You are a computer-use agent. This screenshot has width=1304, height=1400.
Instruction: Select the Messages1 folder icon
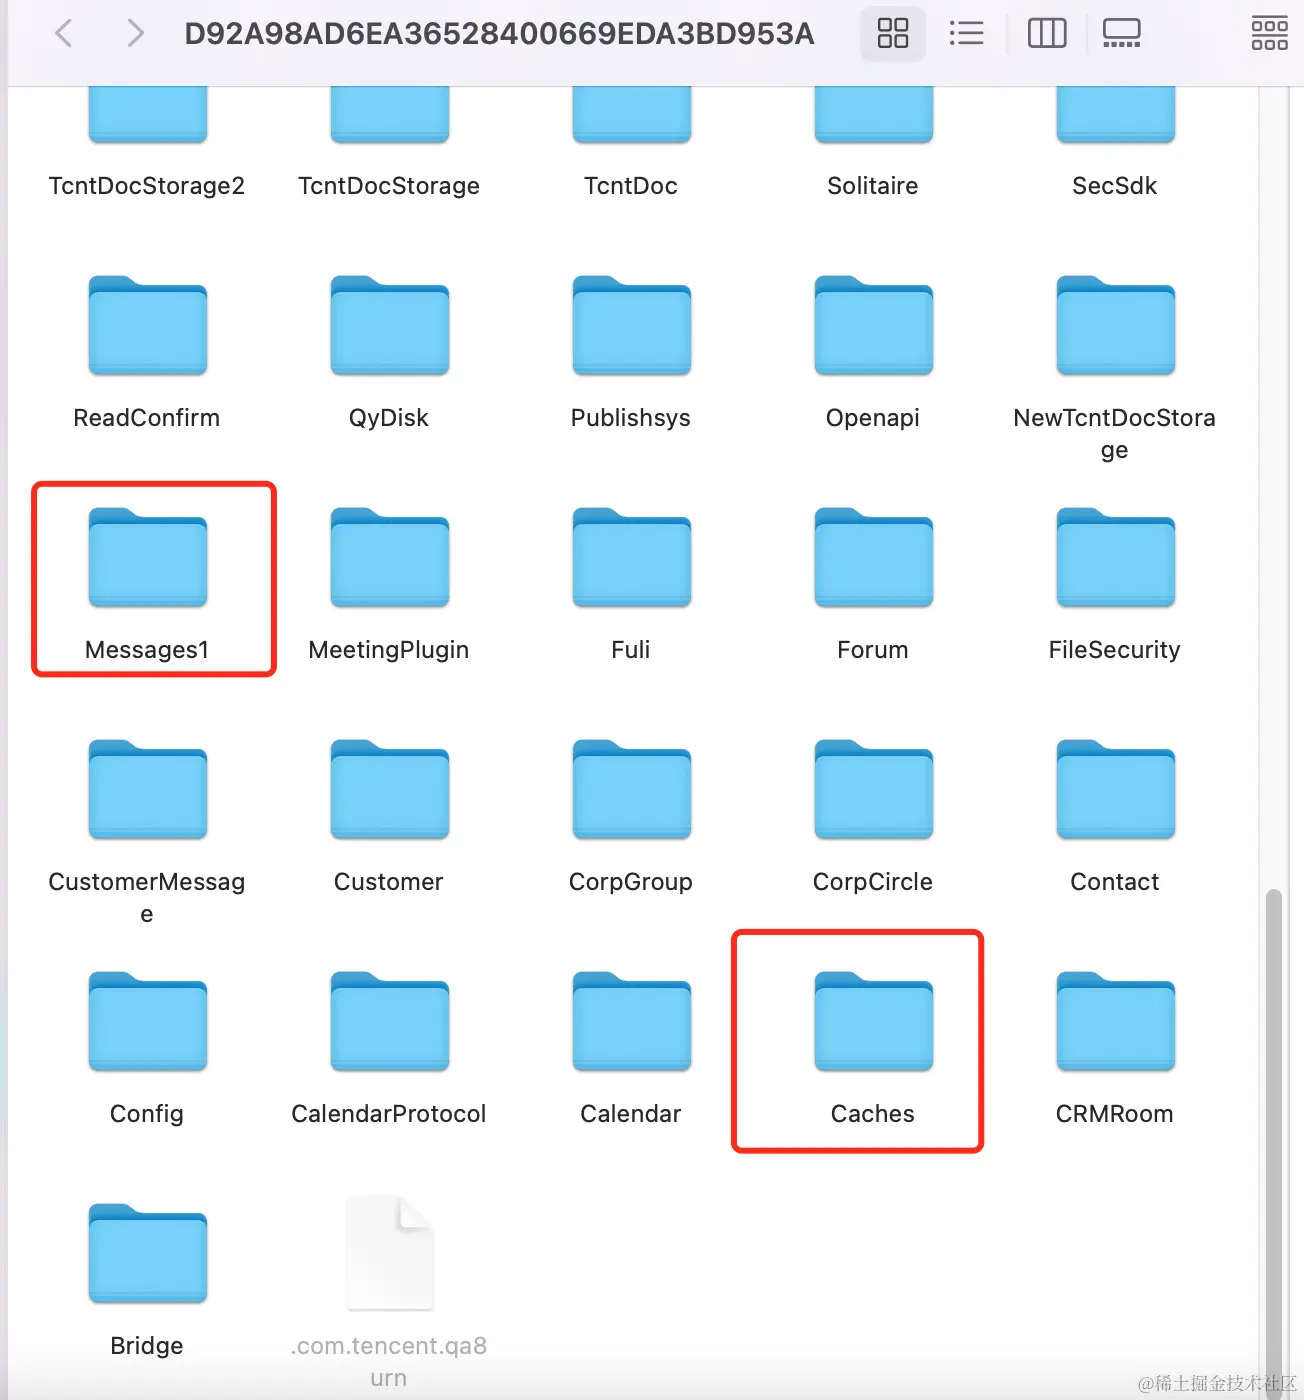[147, 557]
